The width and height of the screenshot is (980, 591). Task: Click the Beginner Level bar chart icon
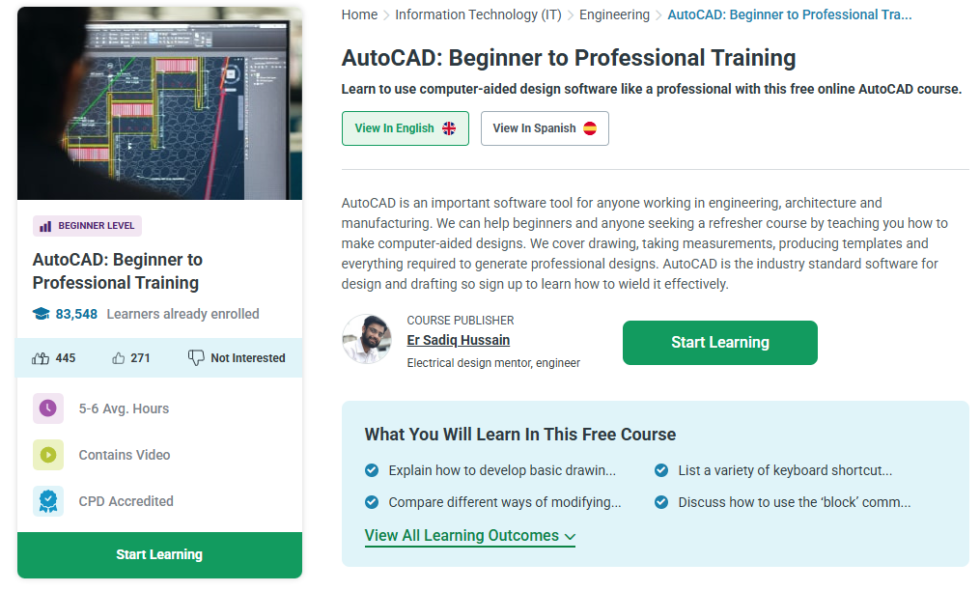[45, 226]
